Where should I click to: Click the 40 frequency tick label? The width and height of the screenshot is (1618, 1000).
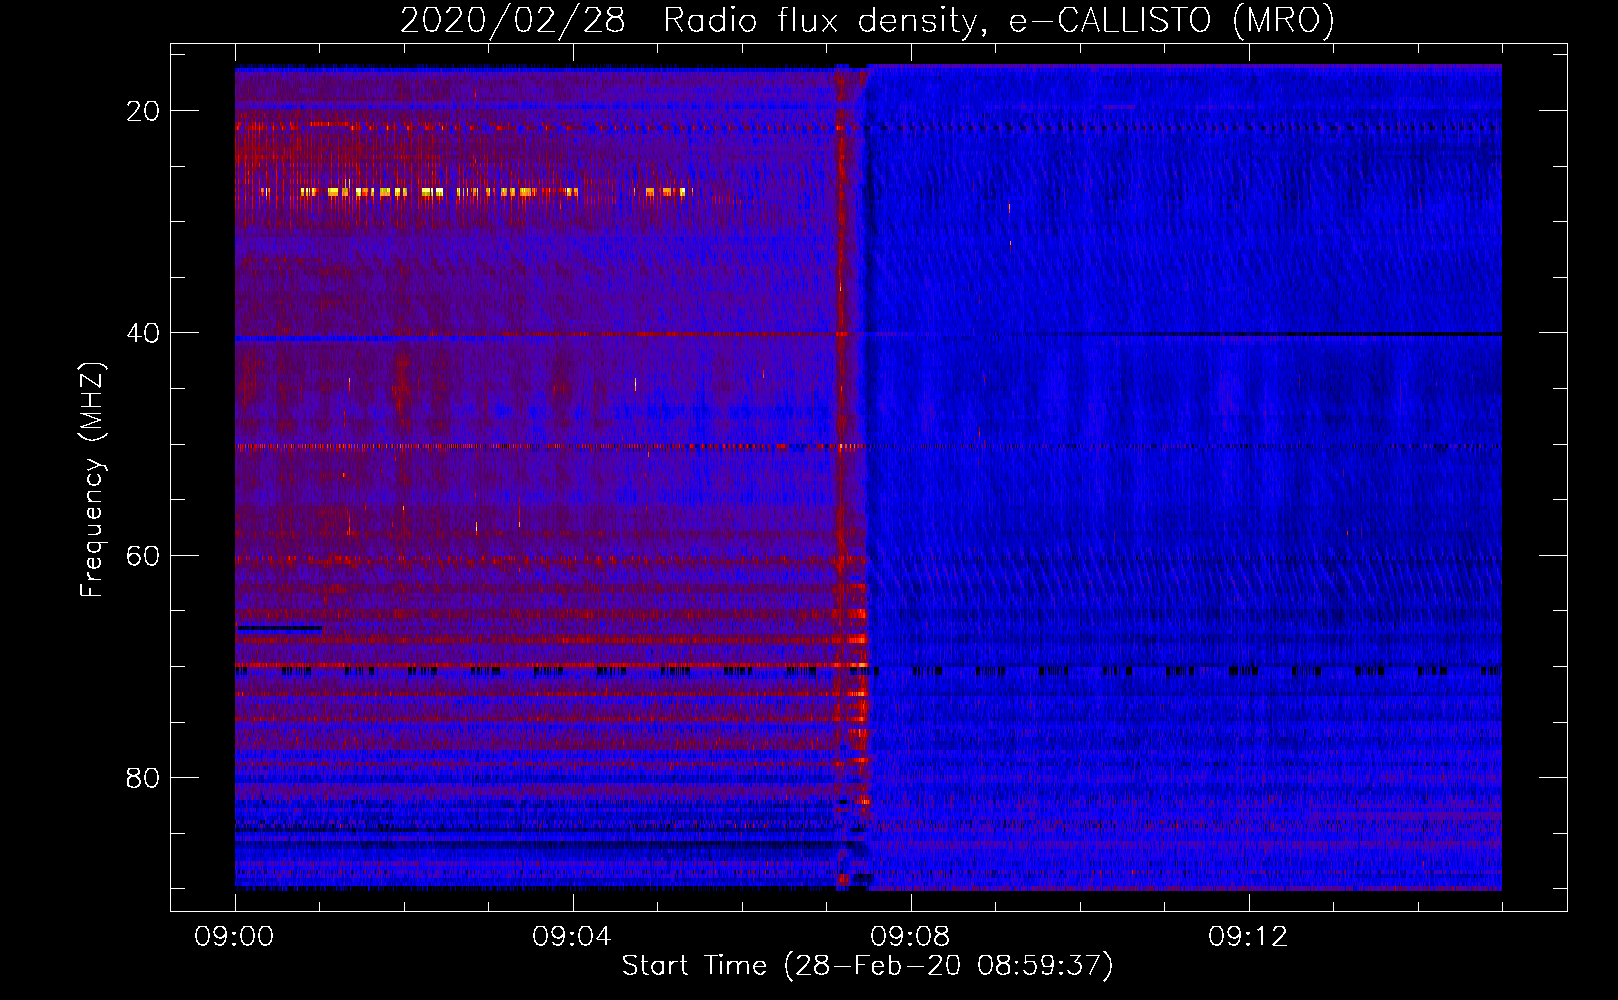coord(143,333)
